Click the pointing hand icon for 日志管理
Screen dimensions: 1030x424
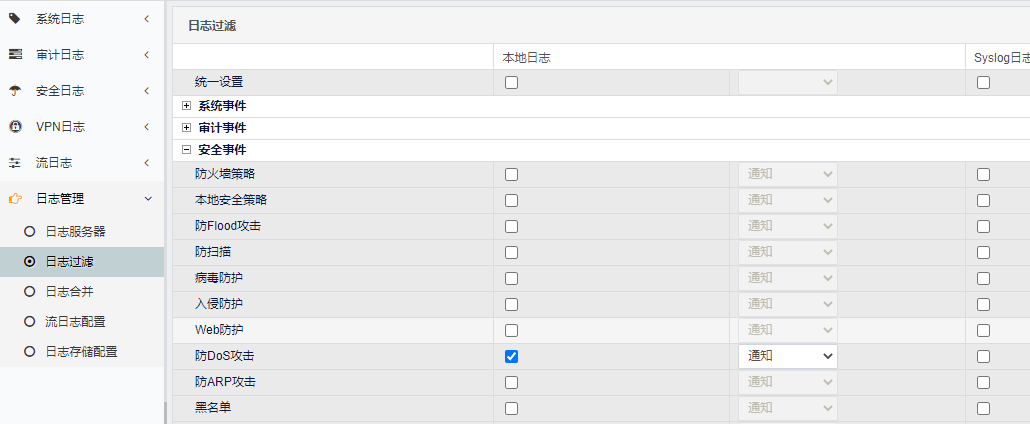[14, 199]
